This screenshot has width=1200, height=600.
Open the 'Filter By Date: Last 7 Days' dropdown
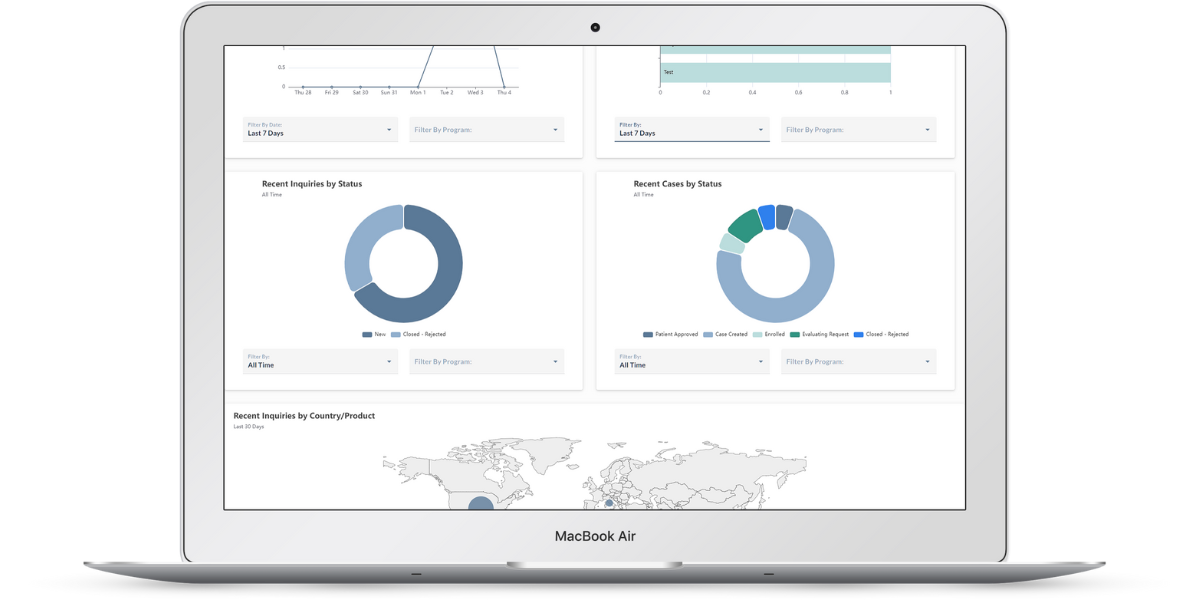[x=320, y=129]
